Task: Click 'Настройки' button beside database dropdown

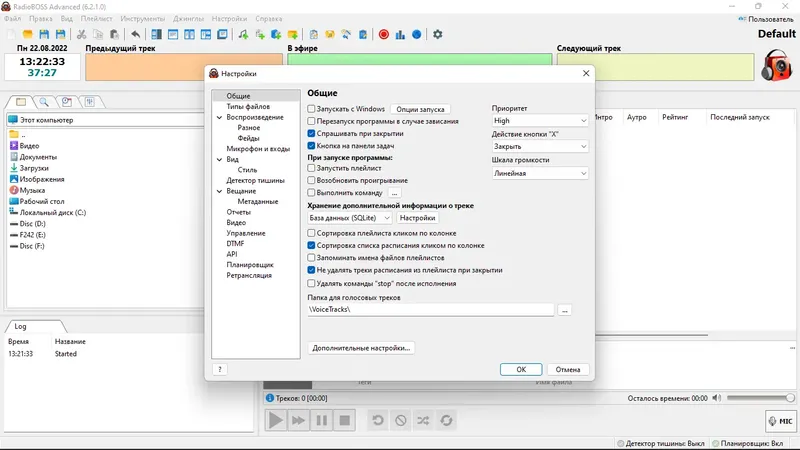Action: tap(417, 218)
